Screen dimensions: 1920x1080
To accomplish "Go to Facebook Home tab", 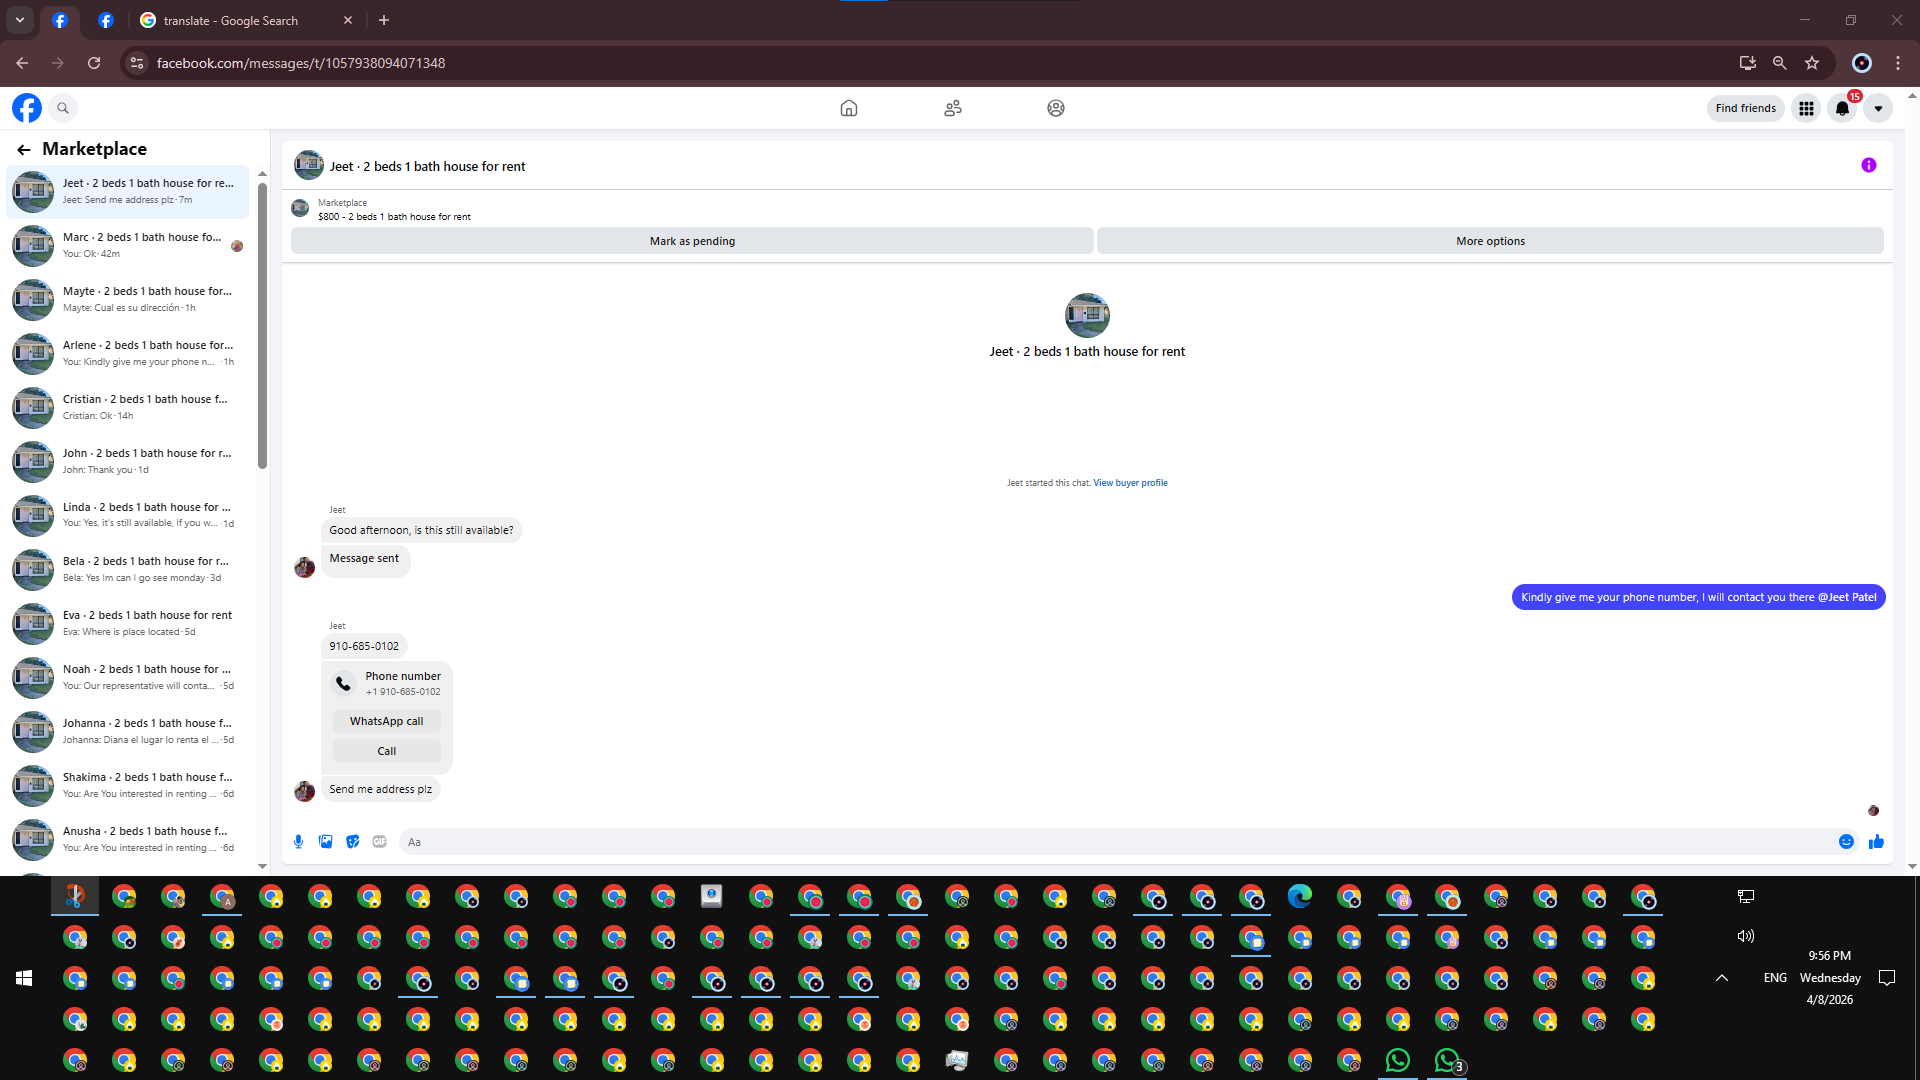I will (x=849, y=108).
